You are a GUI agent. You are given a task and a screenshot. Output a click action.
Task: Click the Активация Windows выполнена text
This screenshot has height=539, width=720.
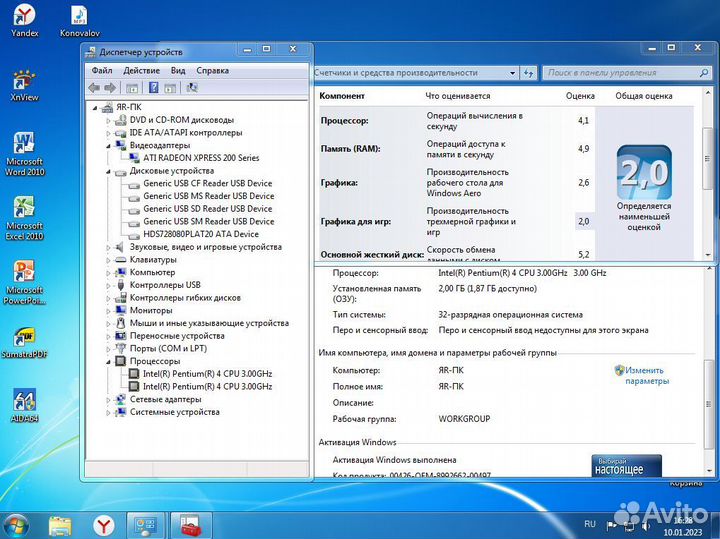point(394,460)
